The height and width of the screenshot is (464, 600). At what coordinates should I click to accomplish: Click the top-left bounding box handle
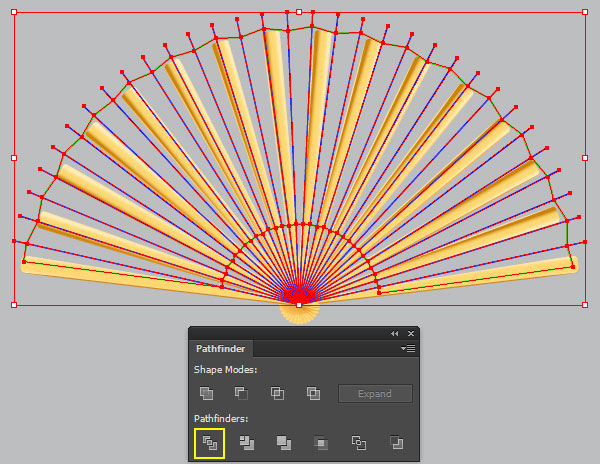(14, 12)
